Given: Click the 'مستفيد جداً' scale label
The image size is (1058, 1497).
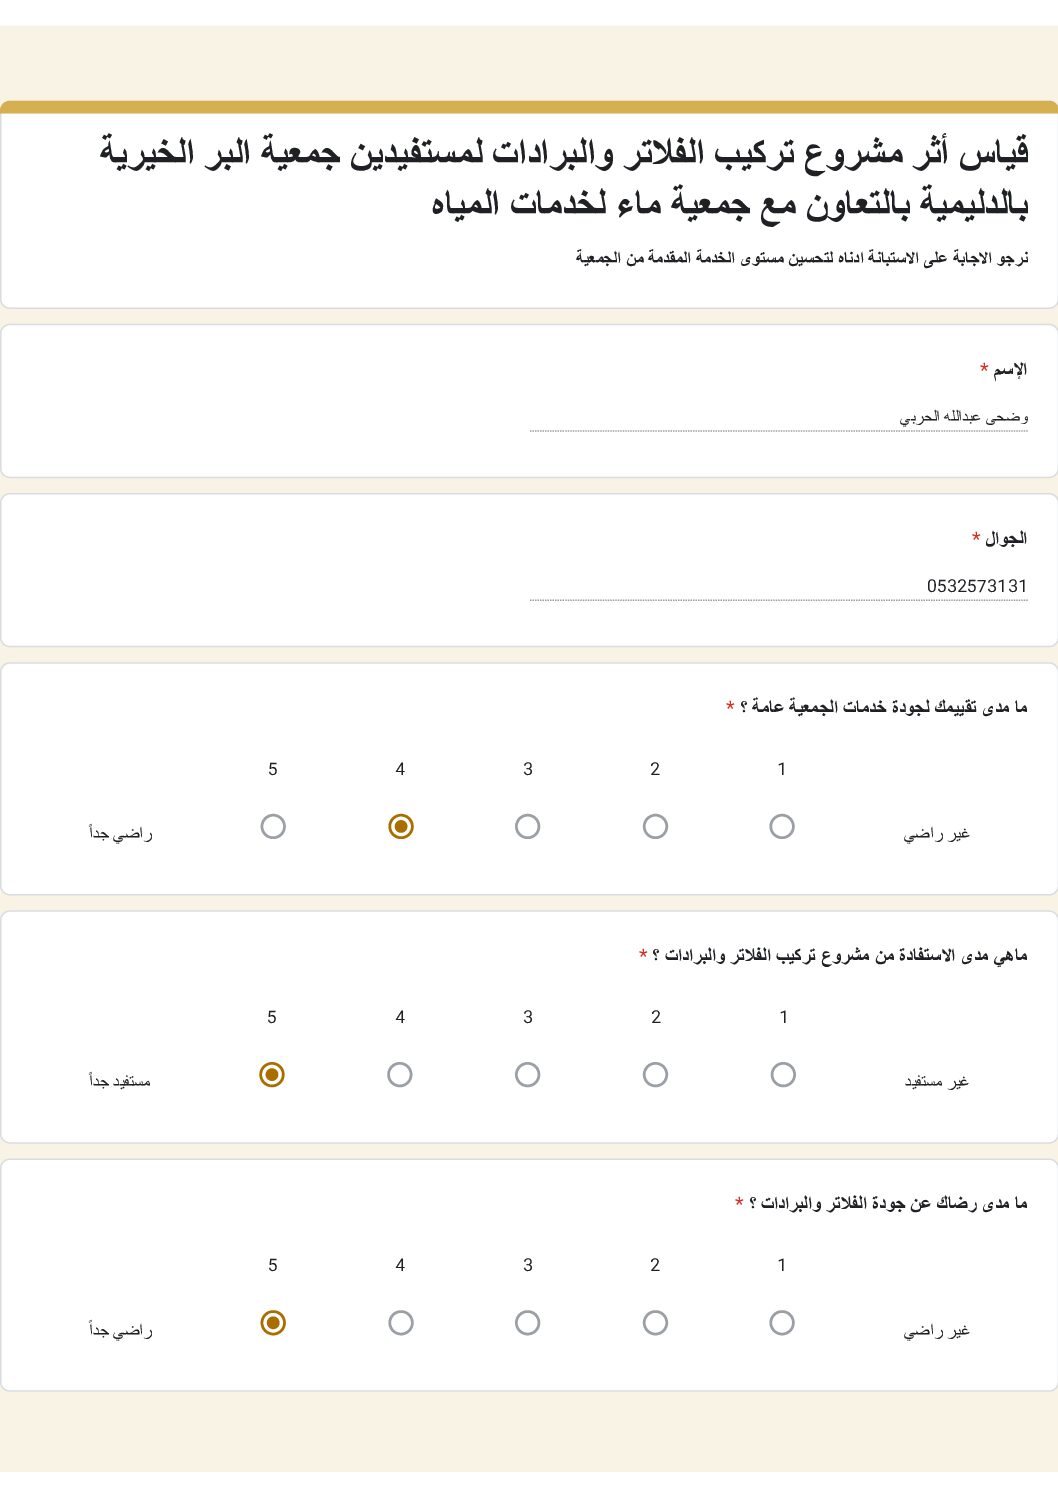Looking at the screenshot, I should coord(120,1081).
